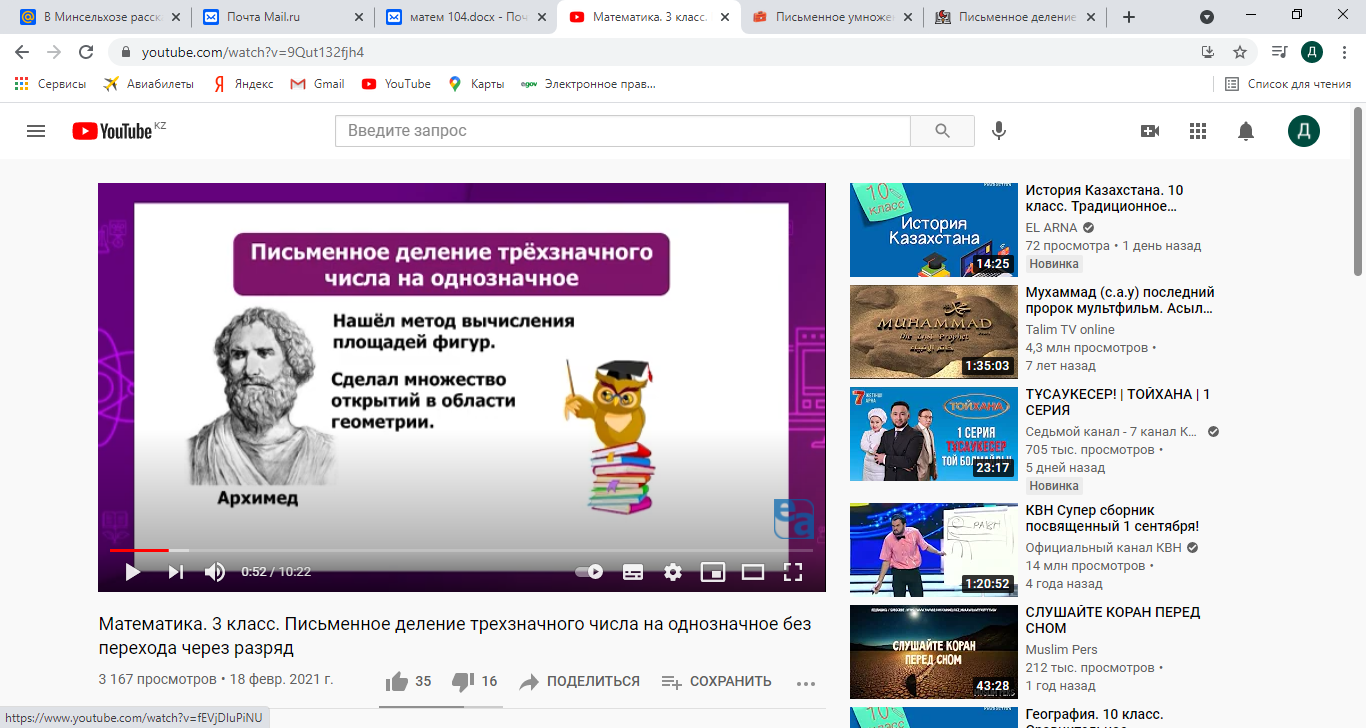Open Gmail bookmark
The height and width of the screenshot is (728, 1366).
point(317,84)
